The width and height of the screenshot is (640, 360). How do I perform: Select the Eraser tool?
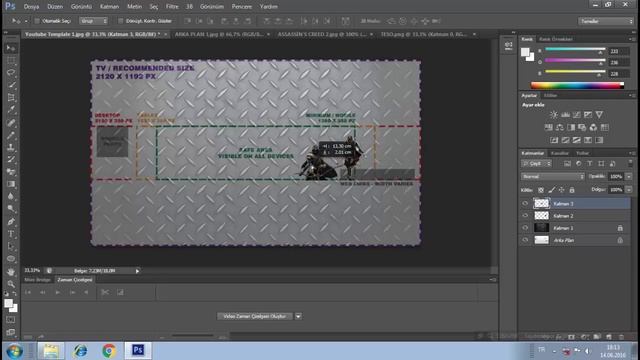click(11, 172)
